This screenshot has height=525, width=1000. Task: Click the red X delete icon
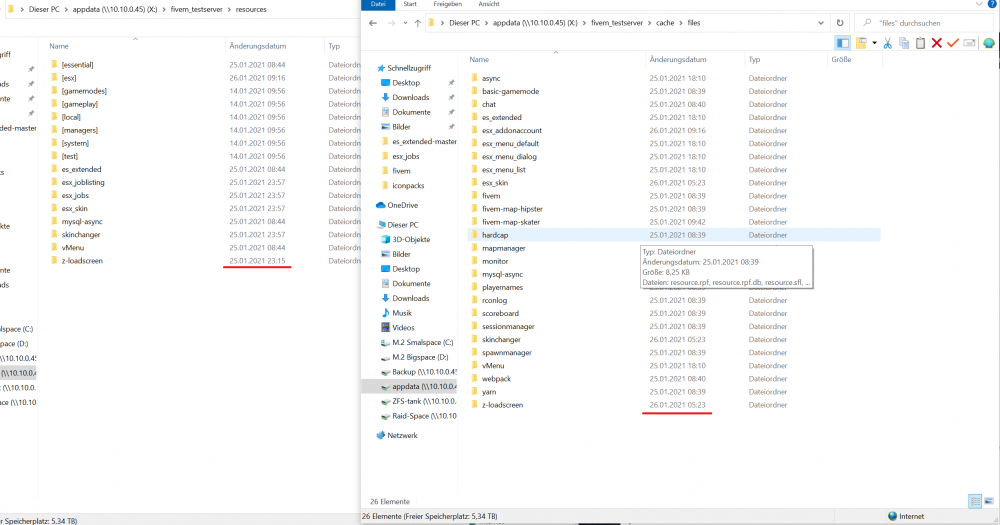click(936, 43)
